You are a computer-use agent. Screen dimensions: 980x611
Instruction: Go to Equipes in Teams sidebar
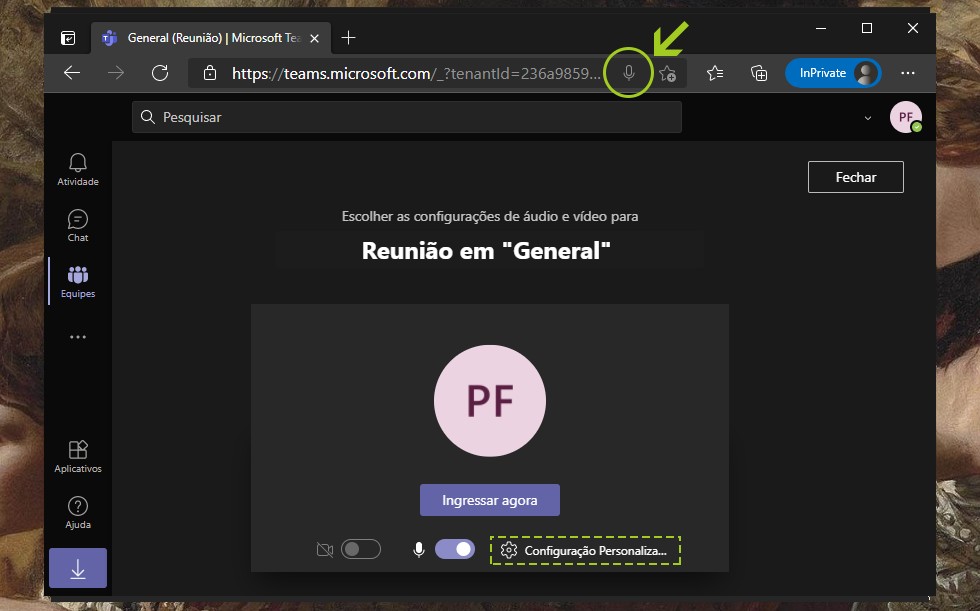pos(78,282)
